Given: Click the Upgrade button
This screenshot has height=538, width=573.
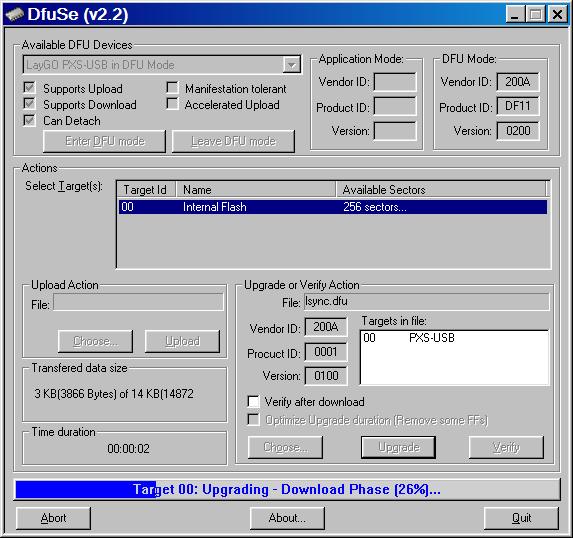Looking at the screenshot, I should [x=398, y=447].
